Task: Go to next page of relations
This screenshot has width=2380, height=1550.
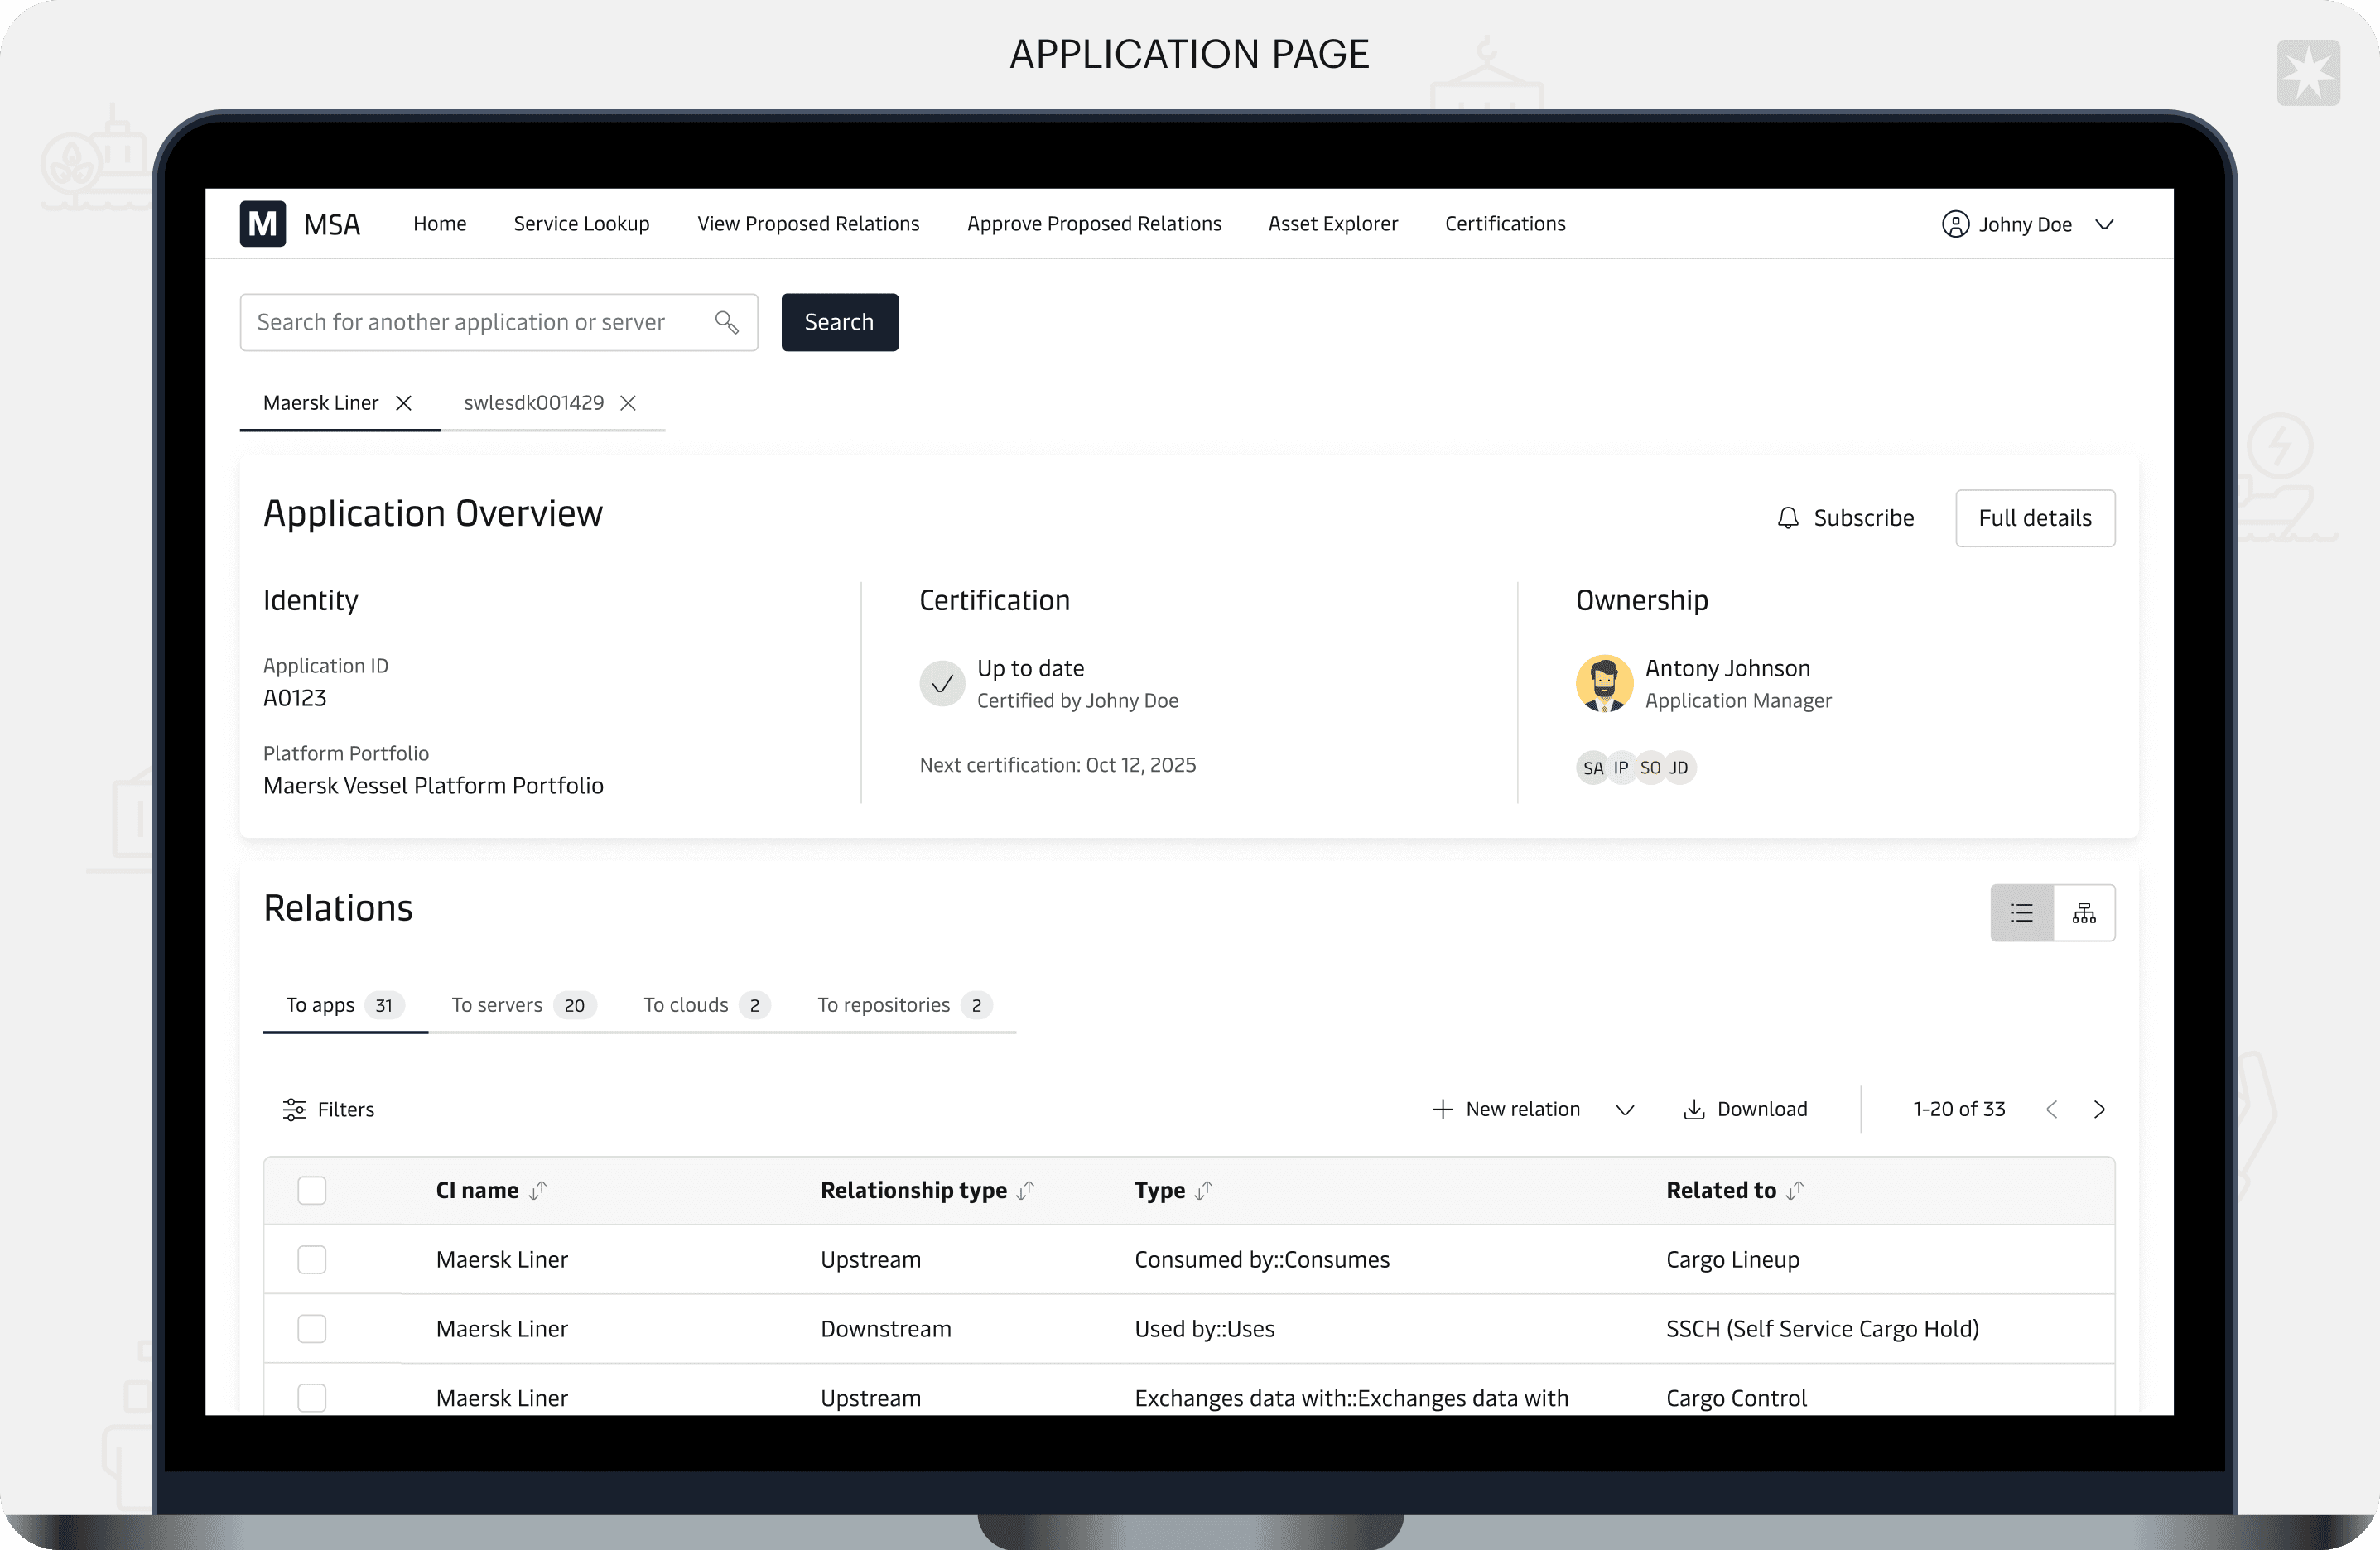Action: (x=2099, y=1109)
